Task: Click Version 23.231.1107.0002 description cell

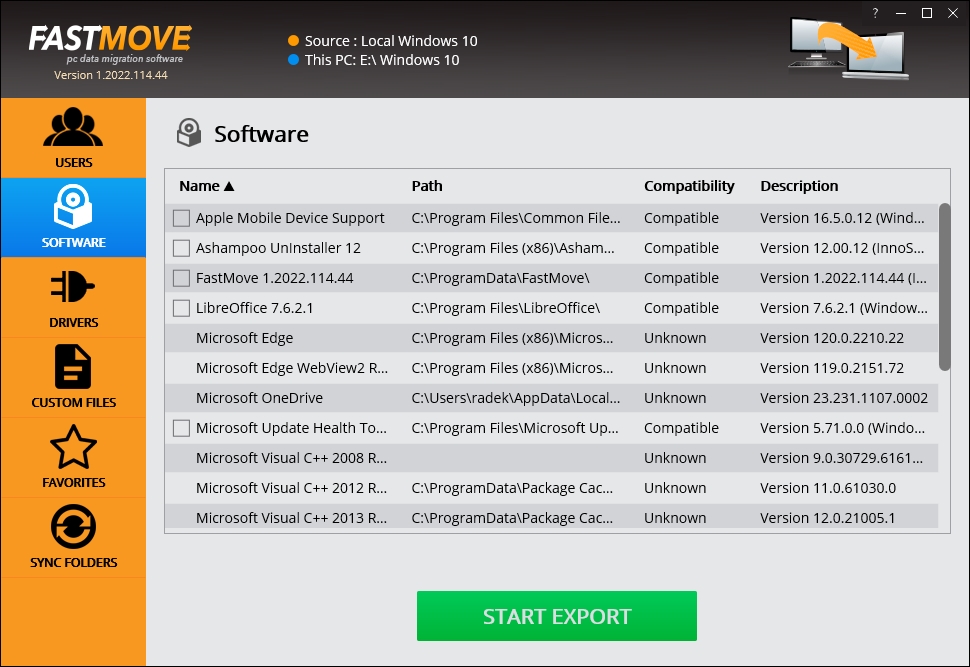Action: [844, 398]
